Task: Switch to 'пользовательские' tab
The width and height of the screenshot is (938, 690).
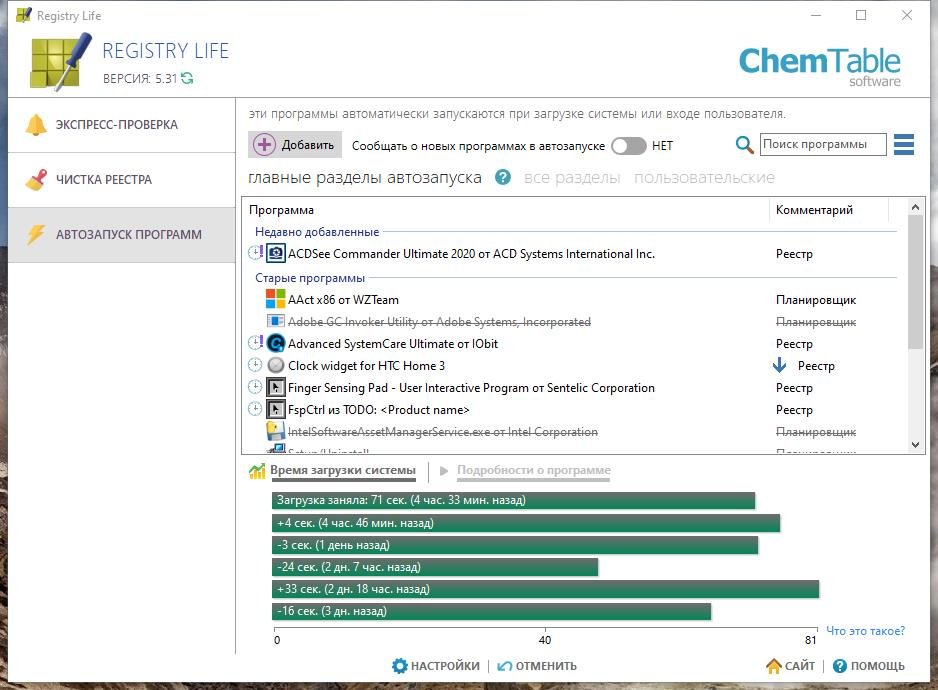Action: click(x=704, y=178)
